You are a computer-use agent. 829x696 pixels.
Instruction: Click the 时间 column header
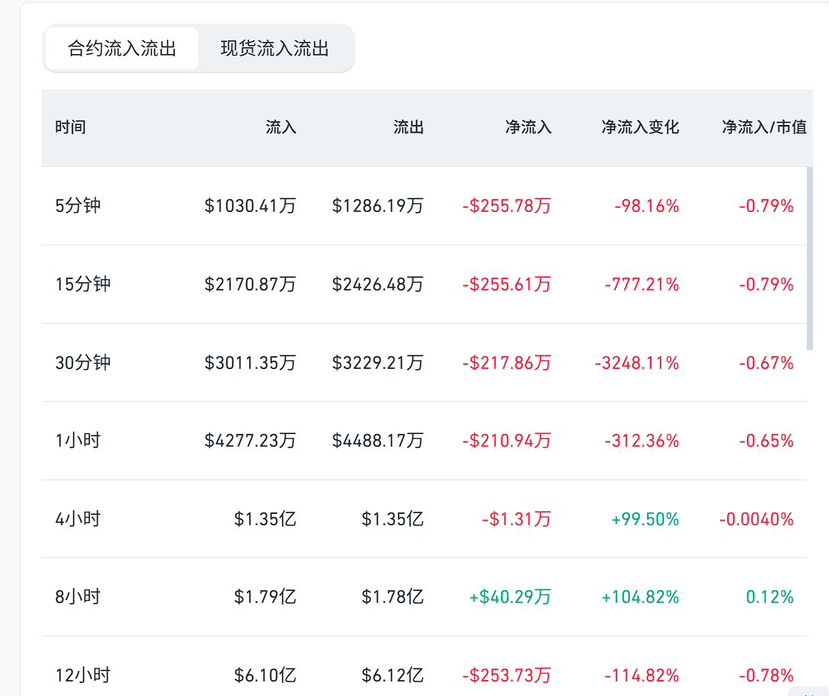click(x=70, y=128)
